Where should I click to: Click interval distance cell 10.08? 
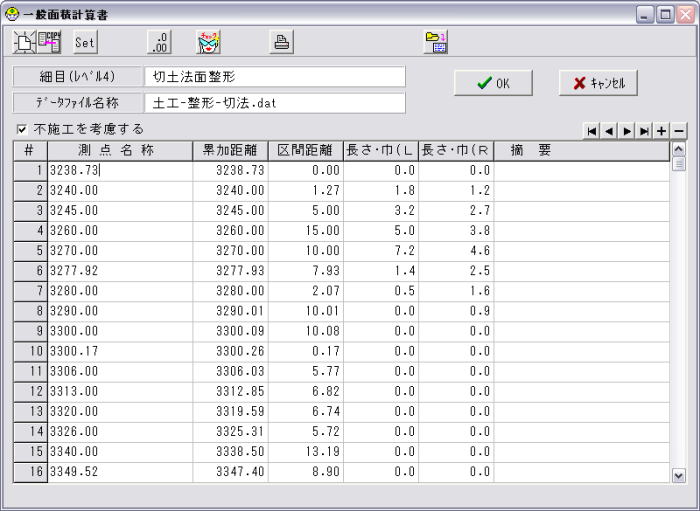pyautogui.click(x=306, y=332)
